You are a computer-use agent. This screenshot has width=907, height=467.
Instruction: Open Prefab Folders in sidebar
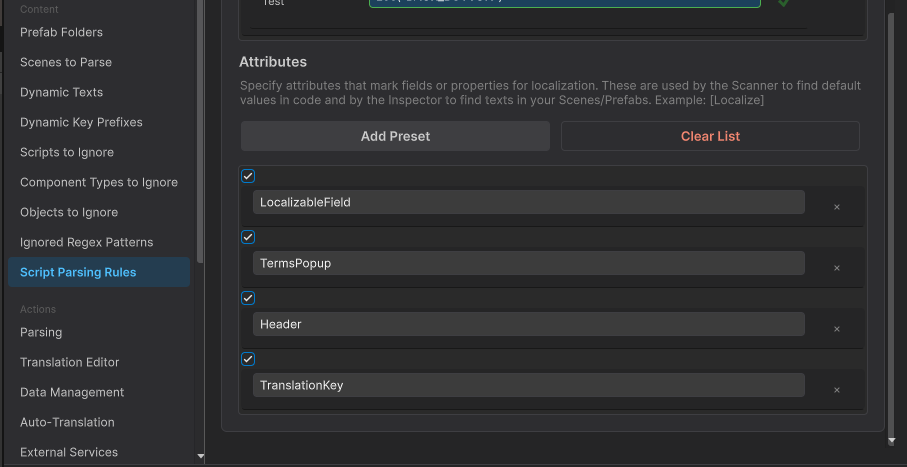point(61,32)
